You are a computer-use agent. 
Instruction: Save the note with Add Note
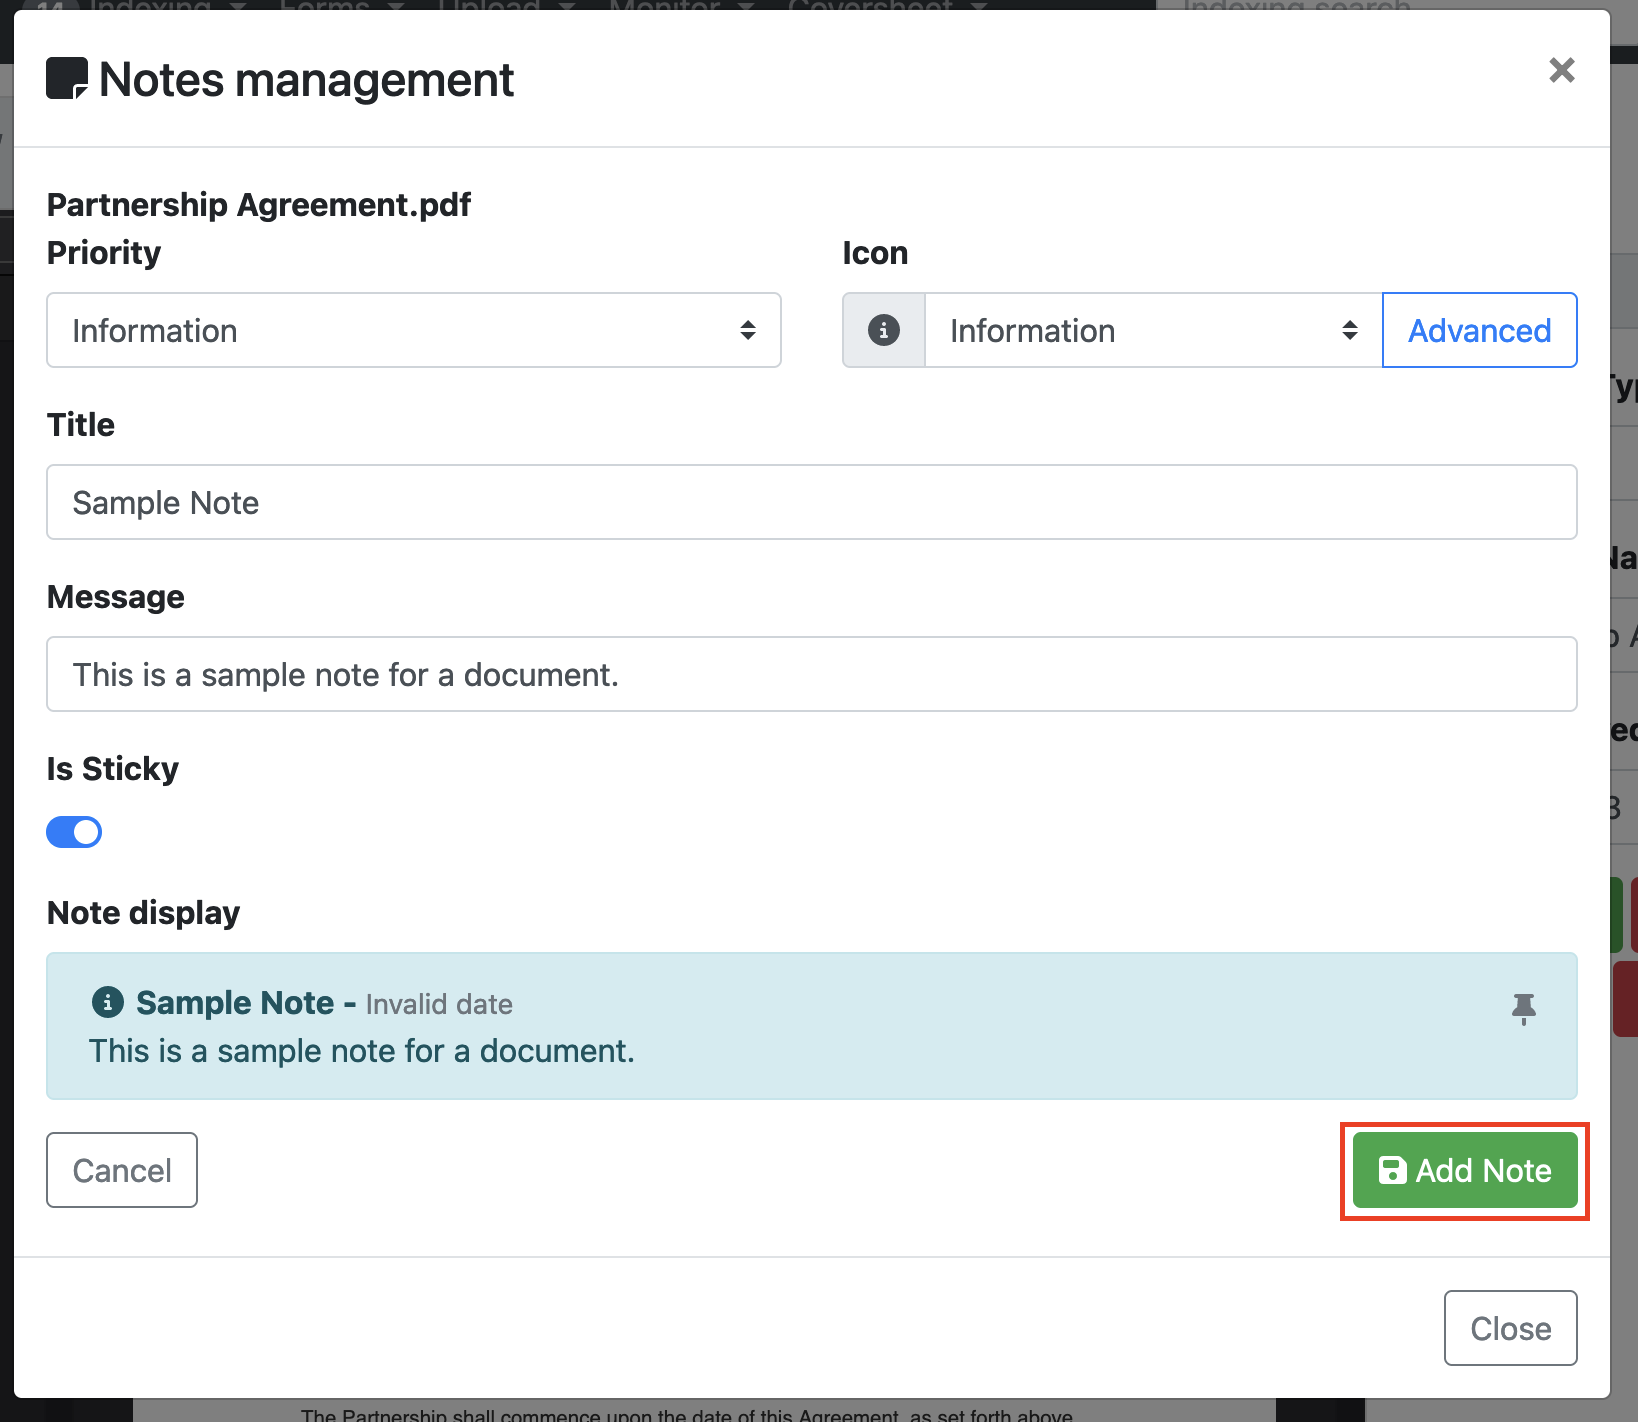click(x=1464, y=1170)
